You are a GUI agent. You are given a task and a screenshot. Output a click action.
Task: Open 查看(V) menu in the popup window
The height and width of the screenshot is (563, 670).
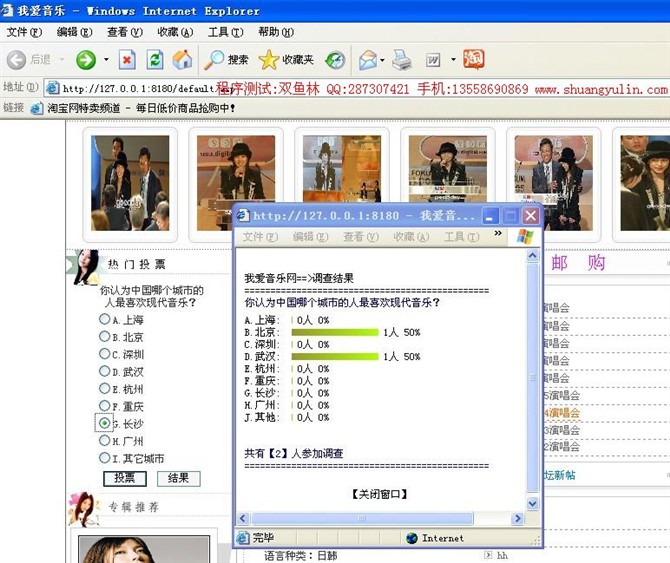pos(361,237)
